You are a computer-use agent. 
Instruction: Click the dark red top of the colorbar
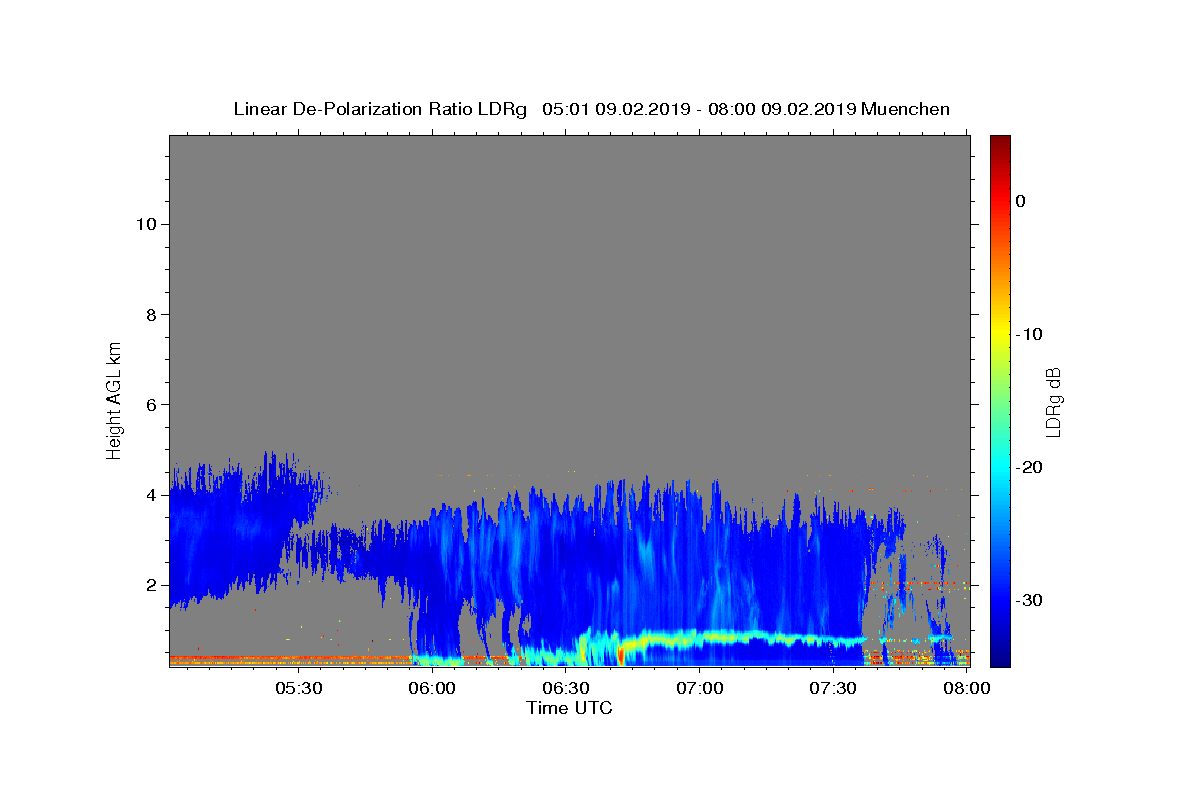[1000, 142]
